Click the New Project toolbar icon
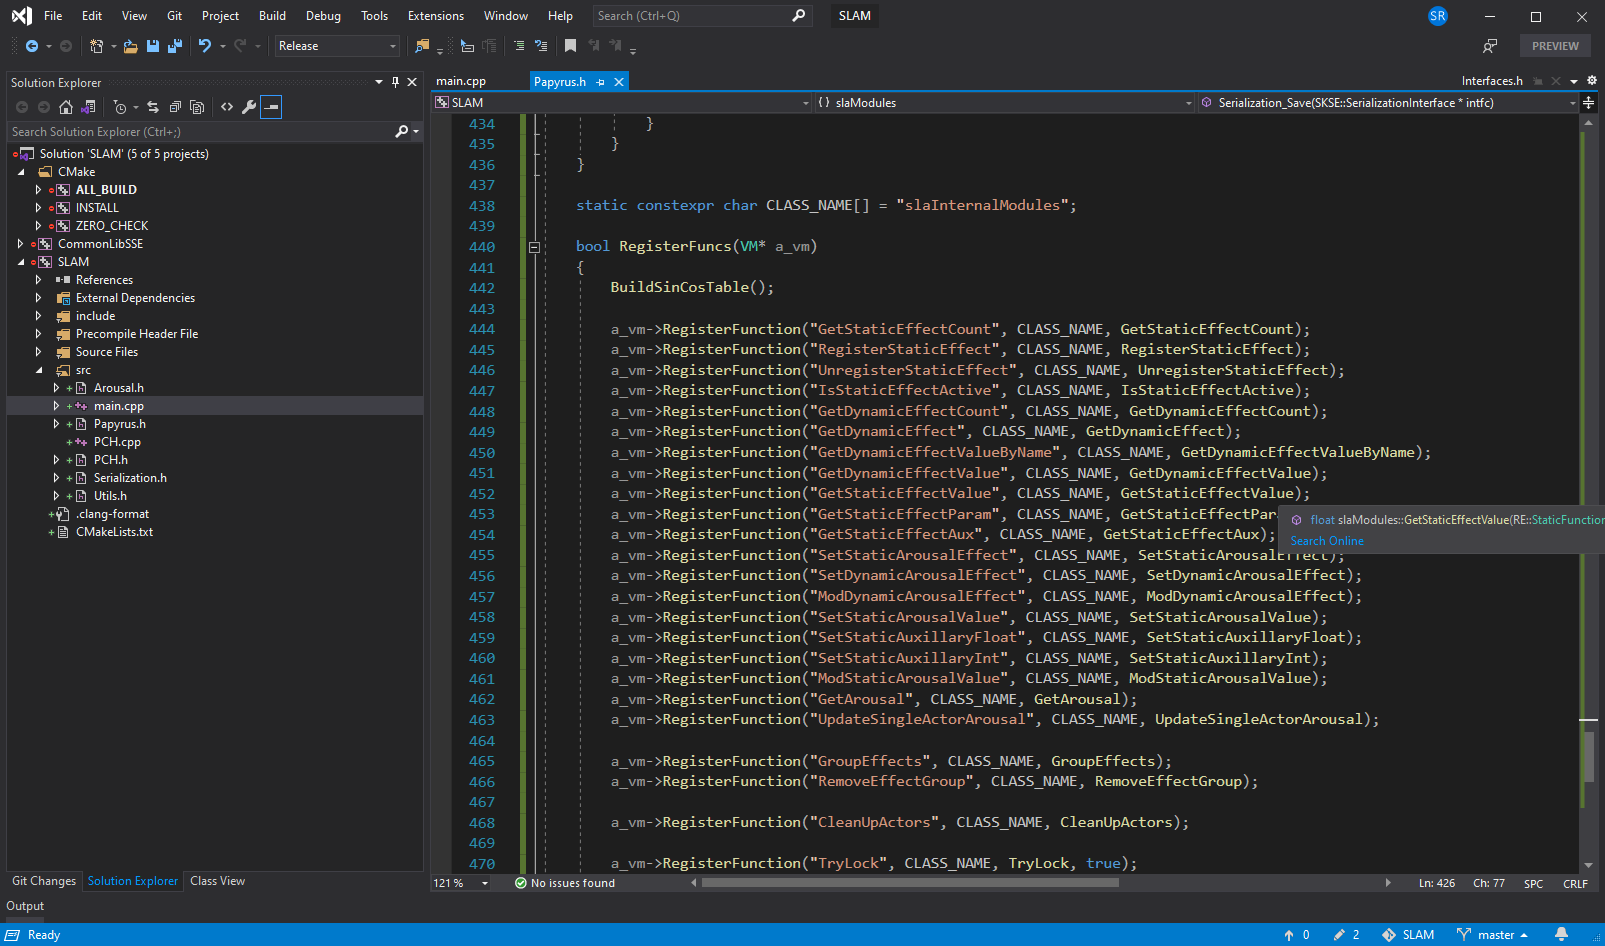 click(96, 46)
